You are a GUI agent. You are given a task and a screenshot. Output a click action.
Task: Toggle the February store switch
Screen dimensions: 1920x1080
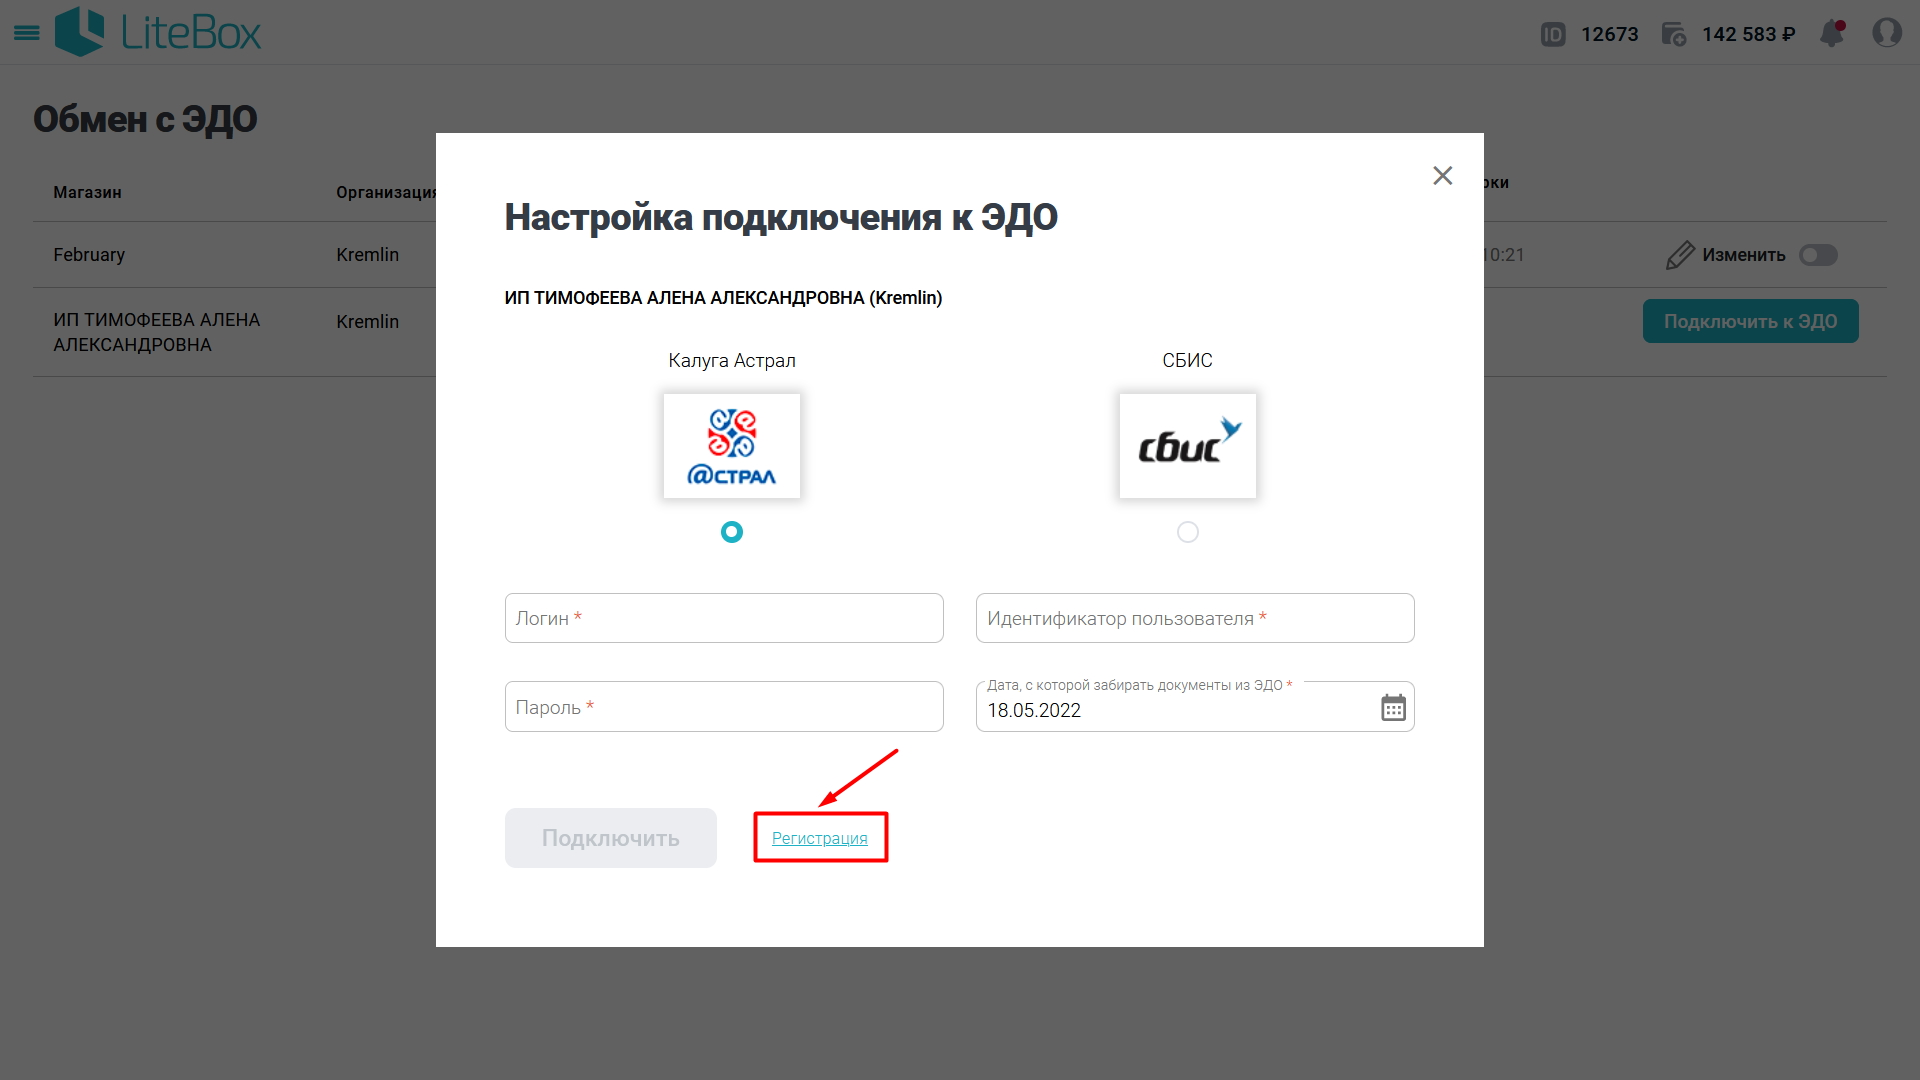tap(1818, 255)
